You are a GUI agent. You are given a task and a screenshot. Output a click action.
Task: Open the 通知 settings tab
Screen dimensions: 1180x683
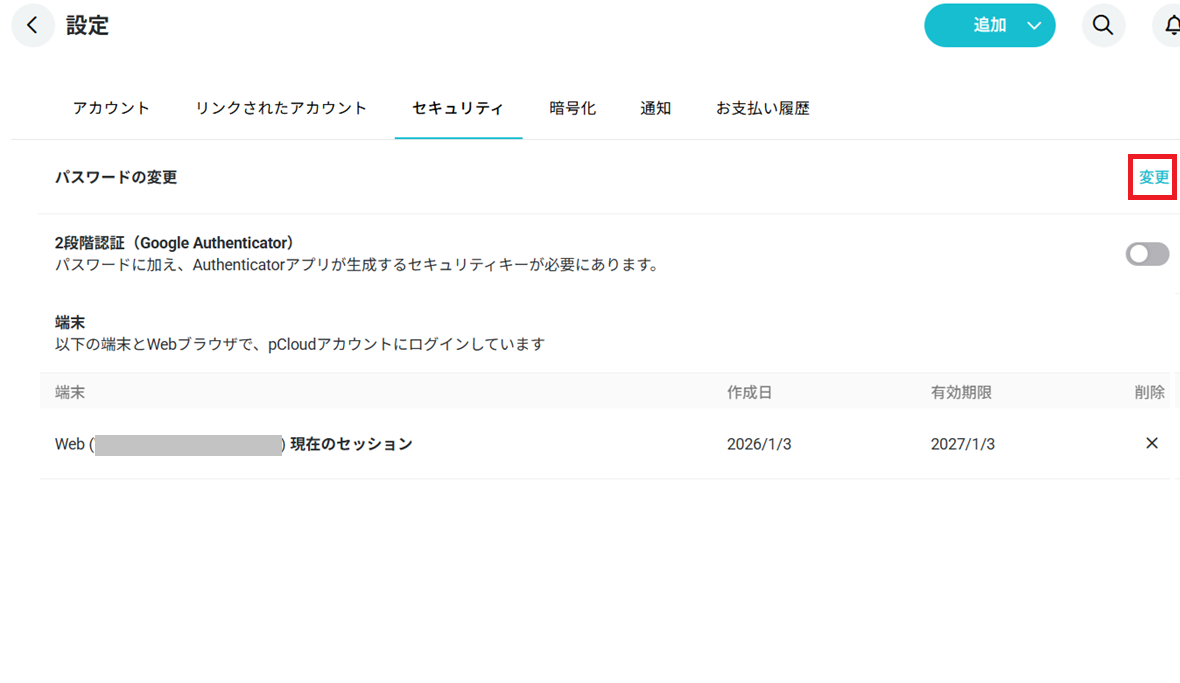(655, 108)
